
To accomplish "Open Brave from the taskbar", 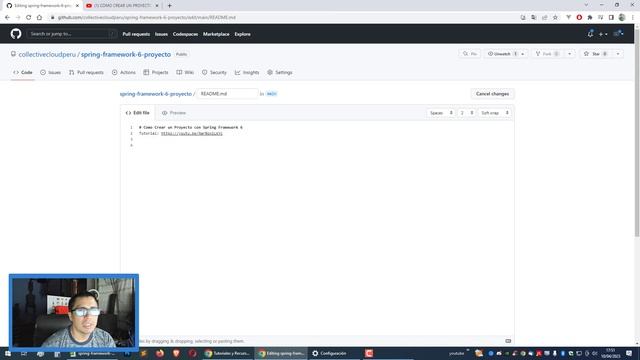I will (x=176, y=353).
